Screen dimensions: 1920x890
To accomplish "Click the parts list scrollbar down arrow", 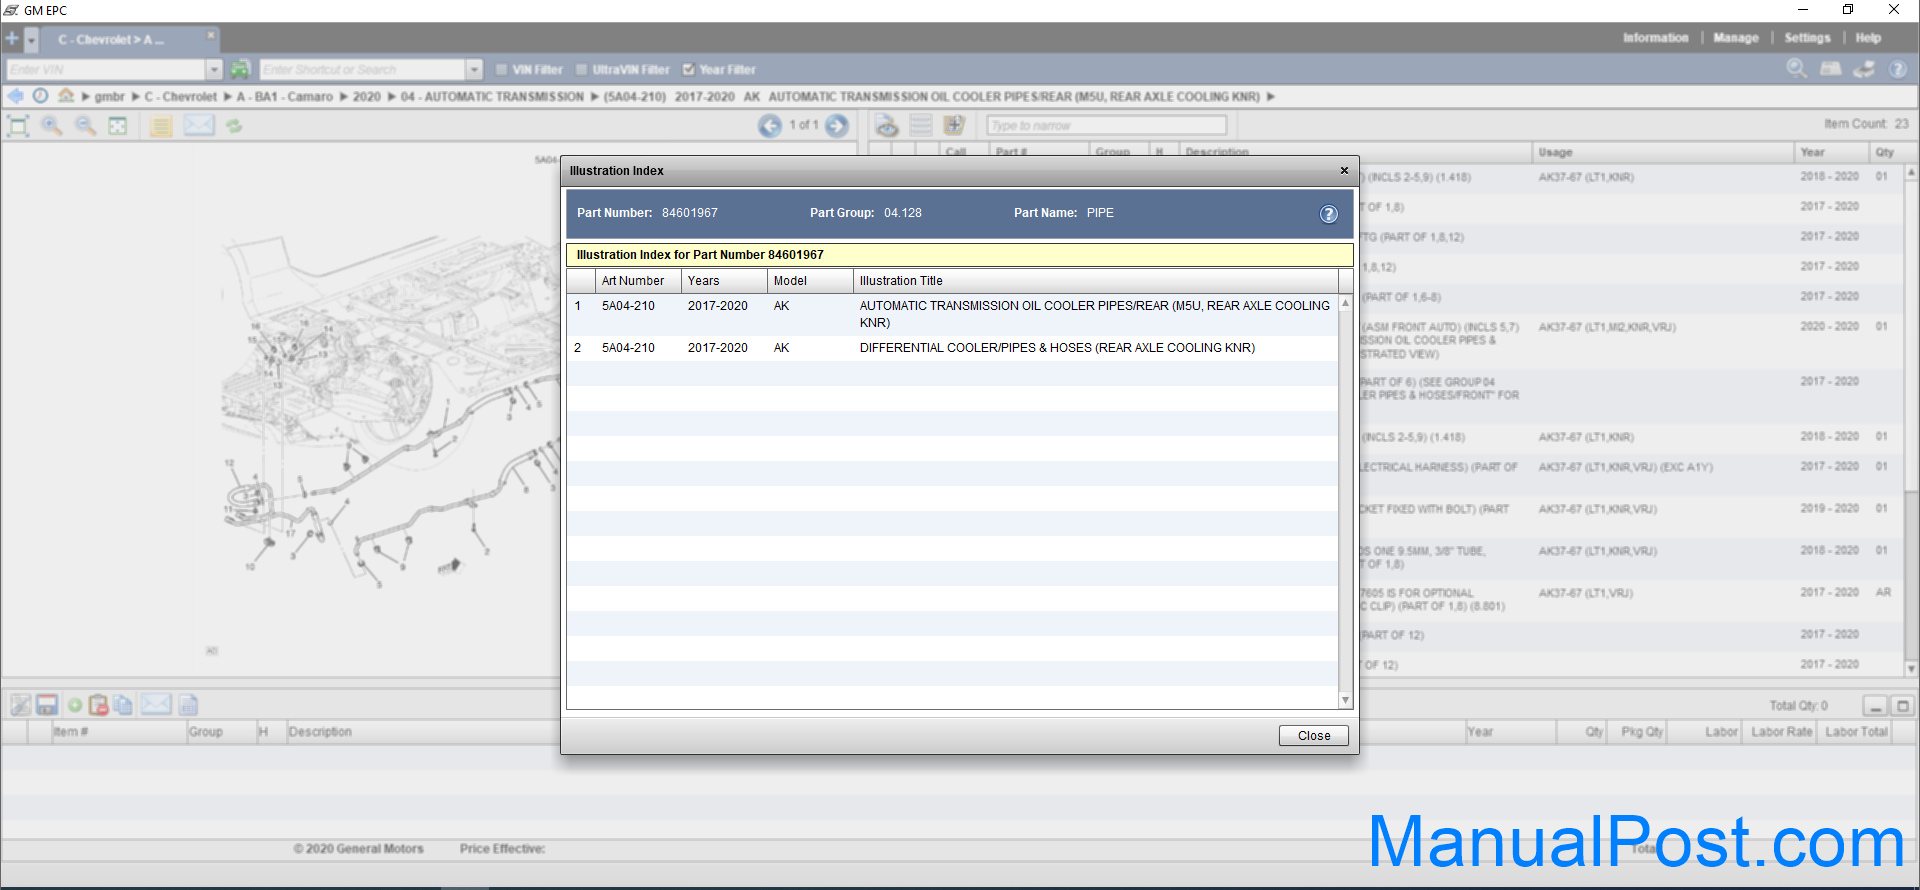I will tap(1911, 669).
